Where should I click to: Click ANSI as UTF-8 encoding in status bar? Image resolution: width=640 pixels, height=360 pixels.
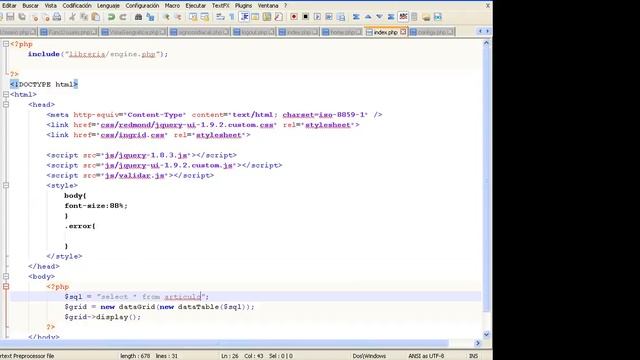pyautogui.click(x=426, y=356)
